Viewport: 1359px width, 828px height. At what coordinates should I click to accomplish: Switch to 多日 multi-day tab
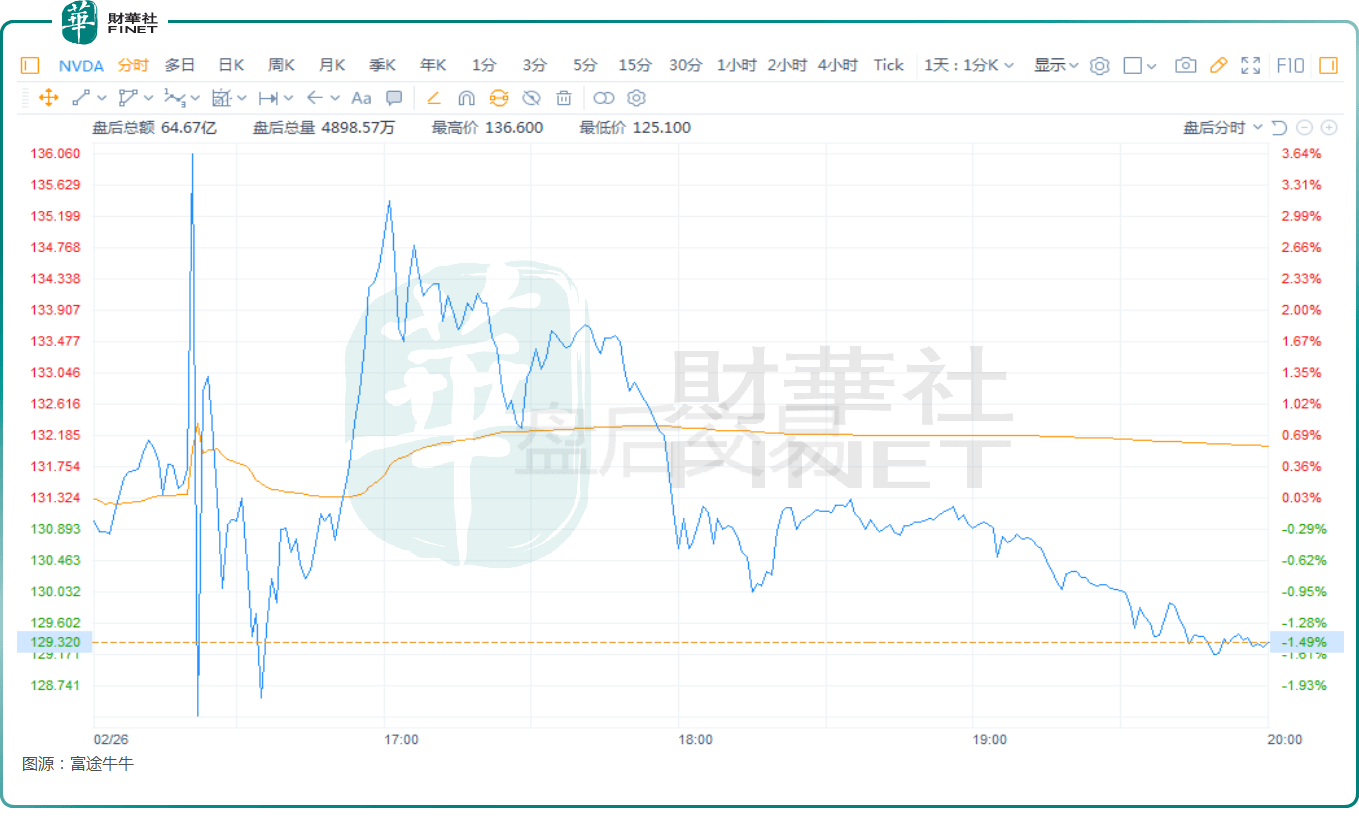point(180,65)
